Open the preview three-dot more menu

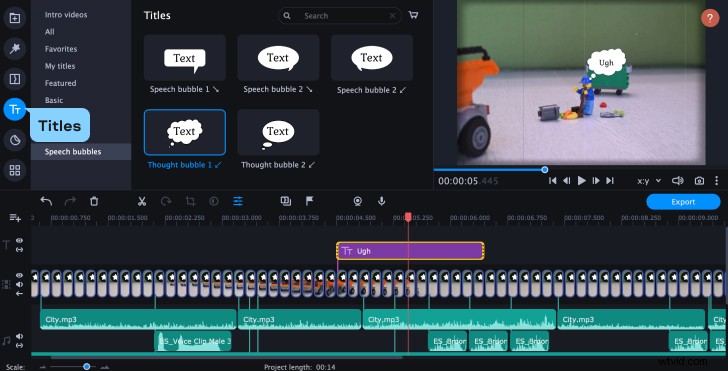point(716,181)
